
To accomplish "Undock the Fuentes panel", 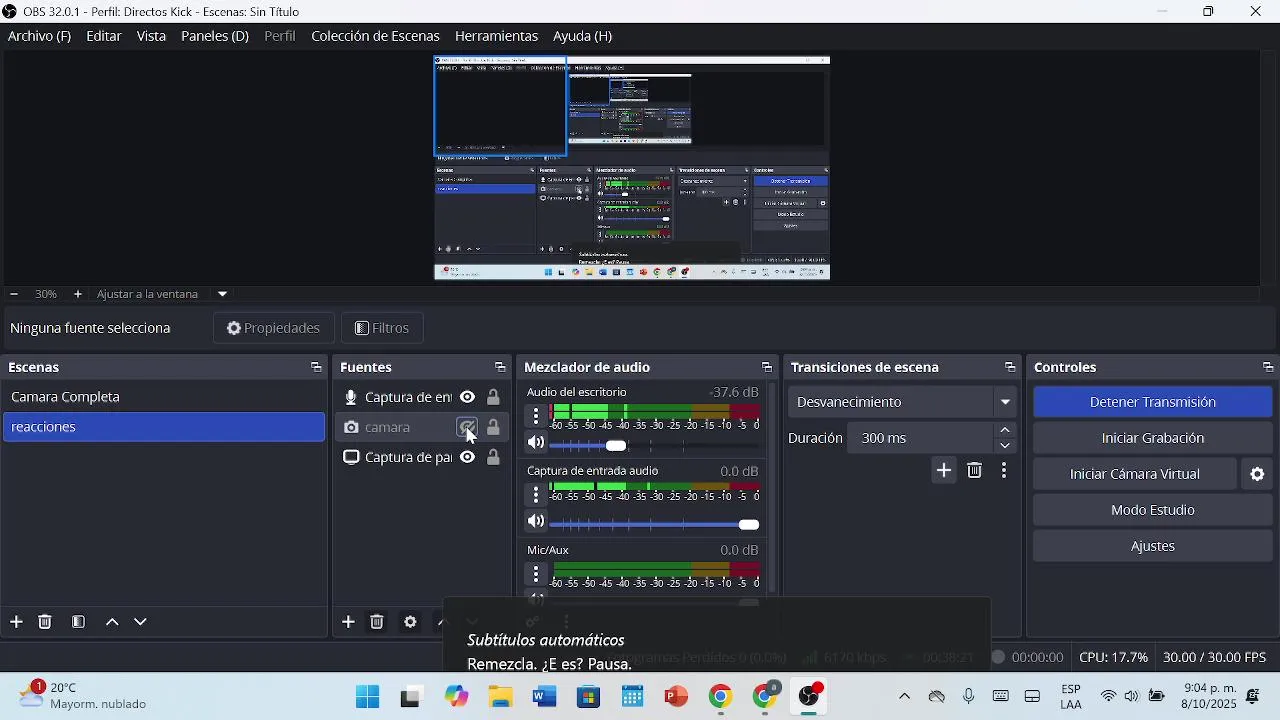I will [500, 367].
